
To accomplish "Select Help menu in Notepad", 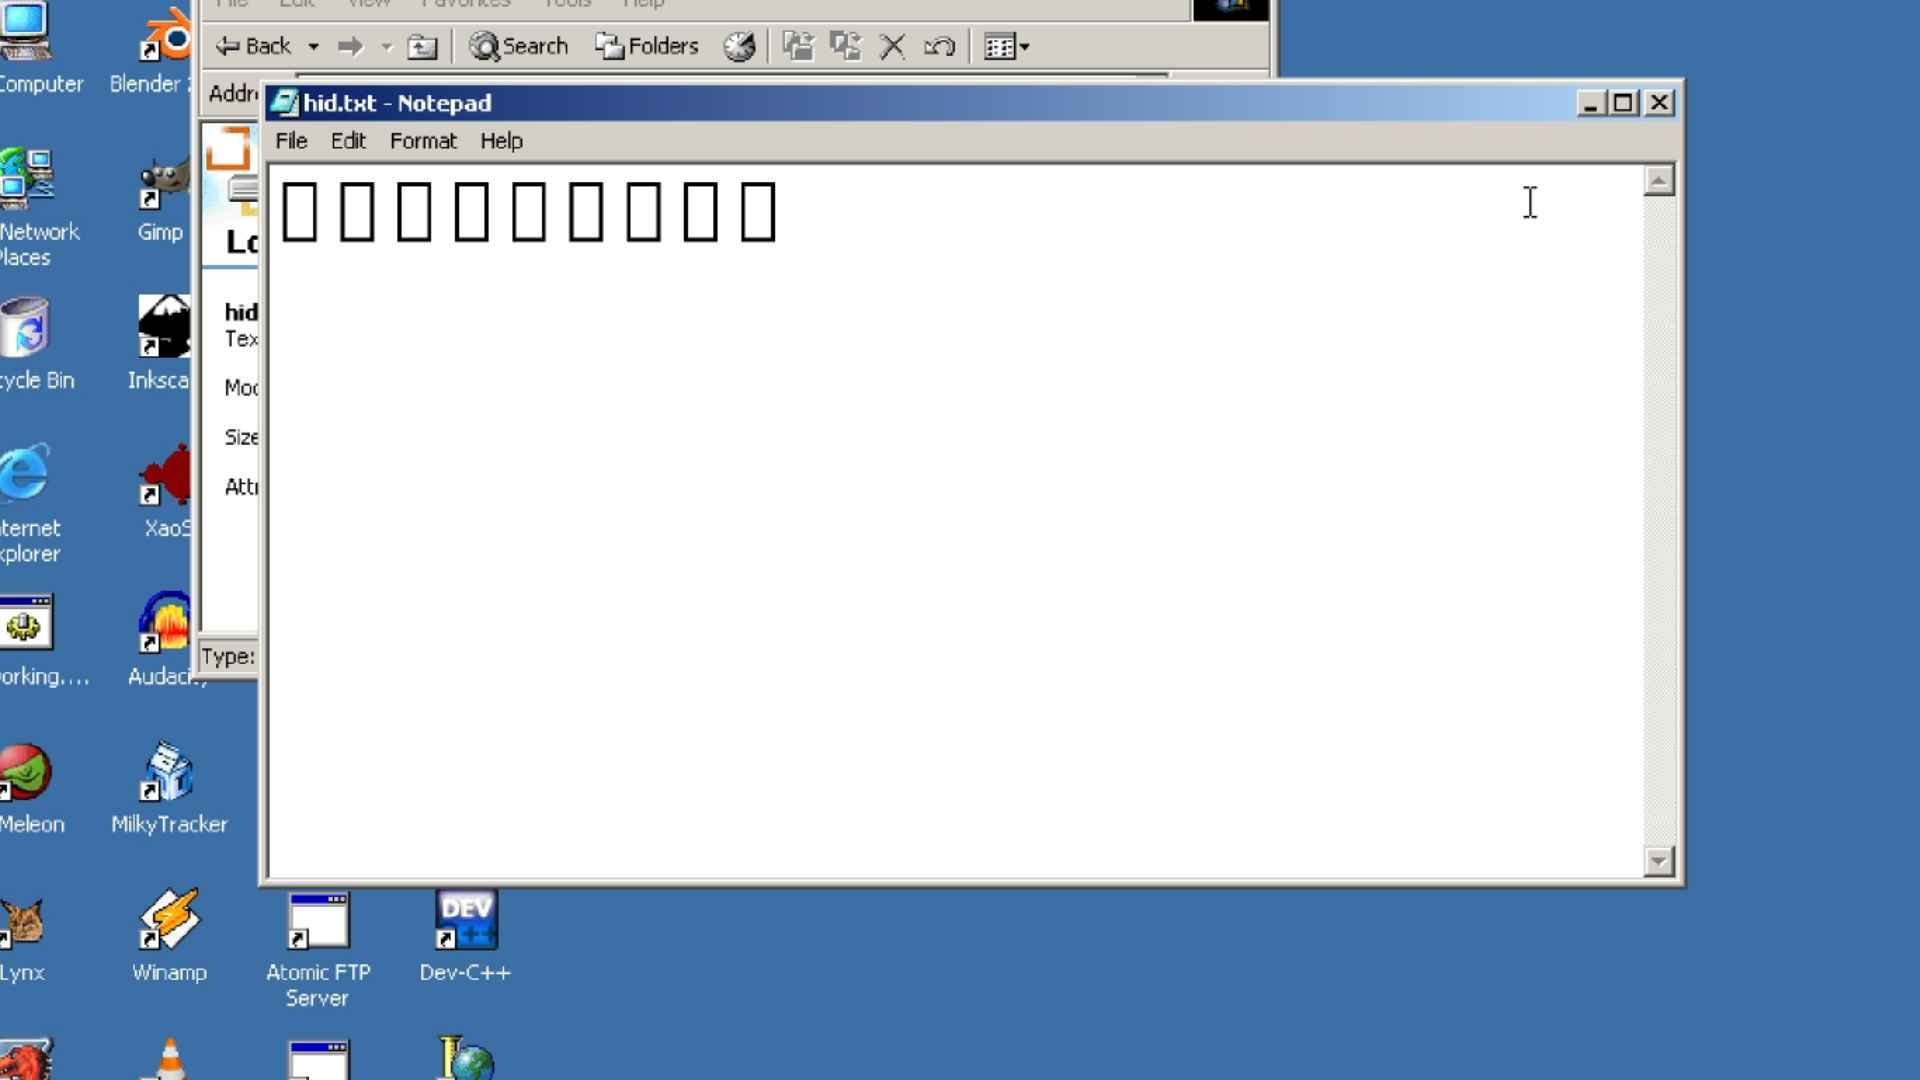I will (x=501, y=141).
